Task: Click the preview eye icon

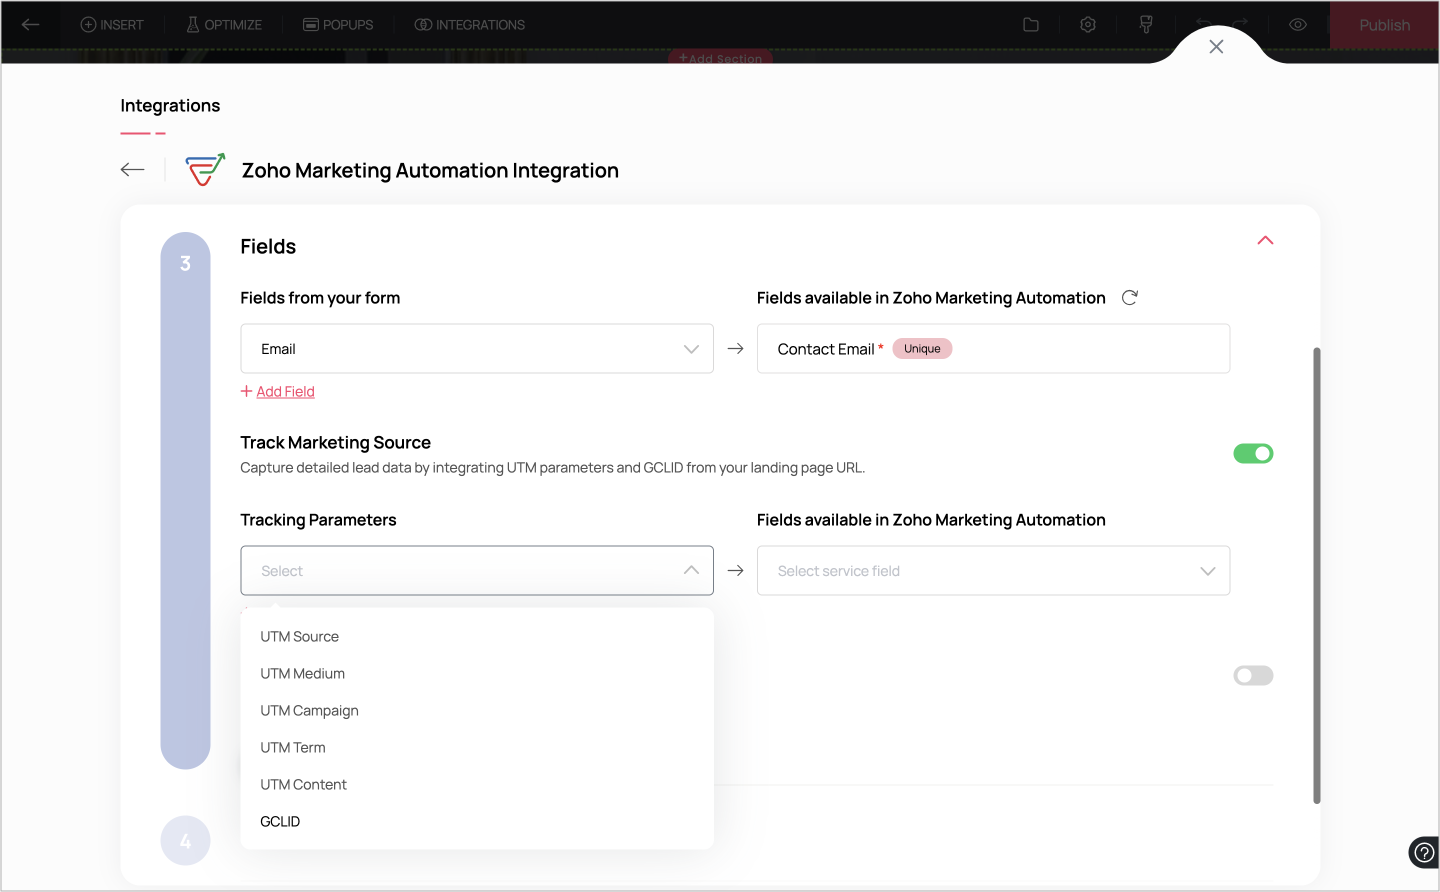Action: (x=1298, y=25)
